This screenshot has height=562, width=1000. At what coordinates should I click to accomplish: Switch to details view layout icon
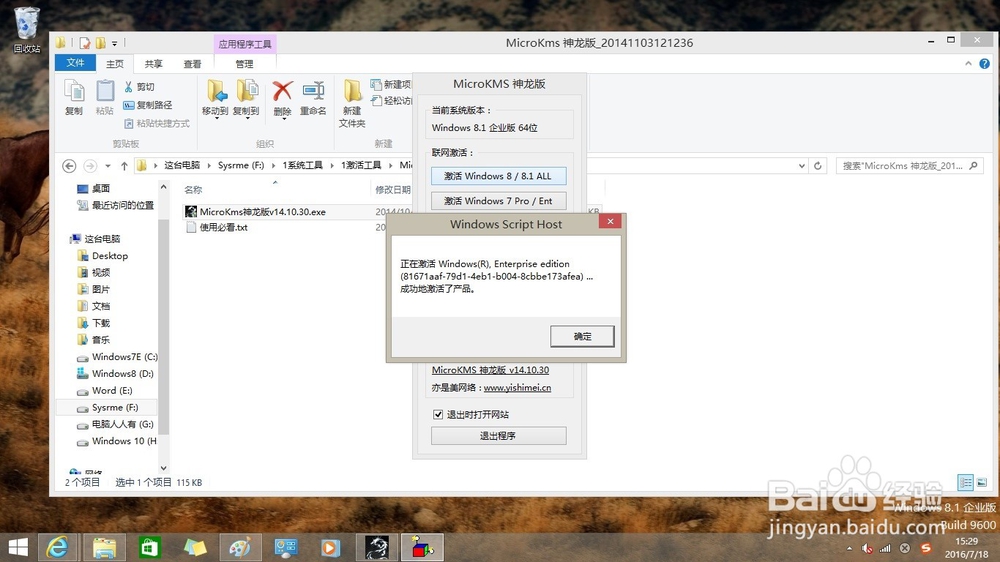tap(966, 482)
